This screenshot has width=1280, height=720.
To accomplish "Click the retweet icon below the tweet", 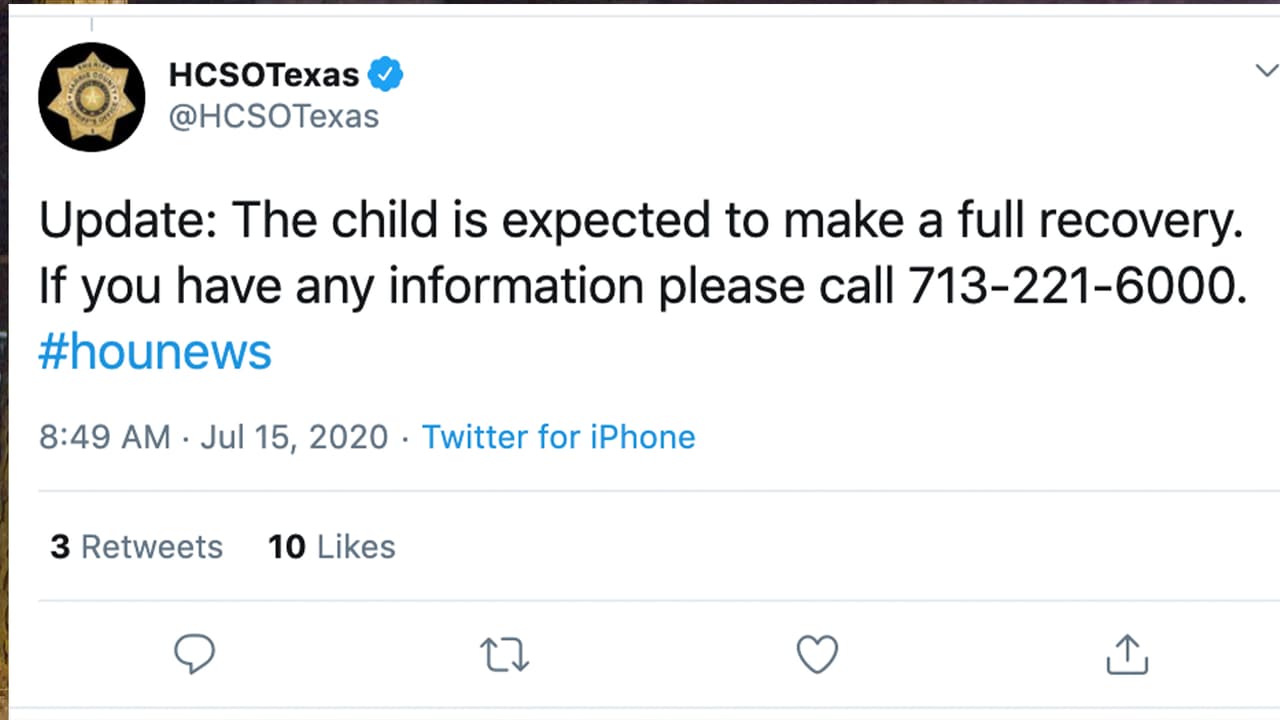I will pyautogui.click(x=504, y=654).
